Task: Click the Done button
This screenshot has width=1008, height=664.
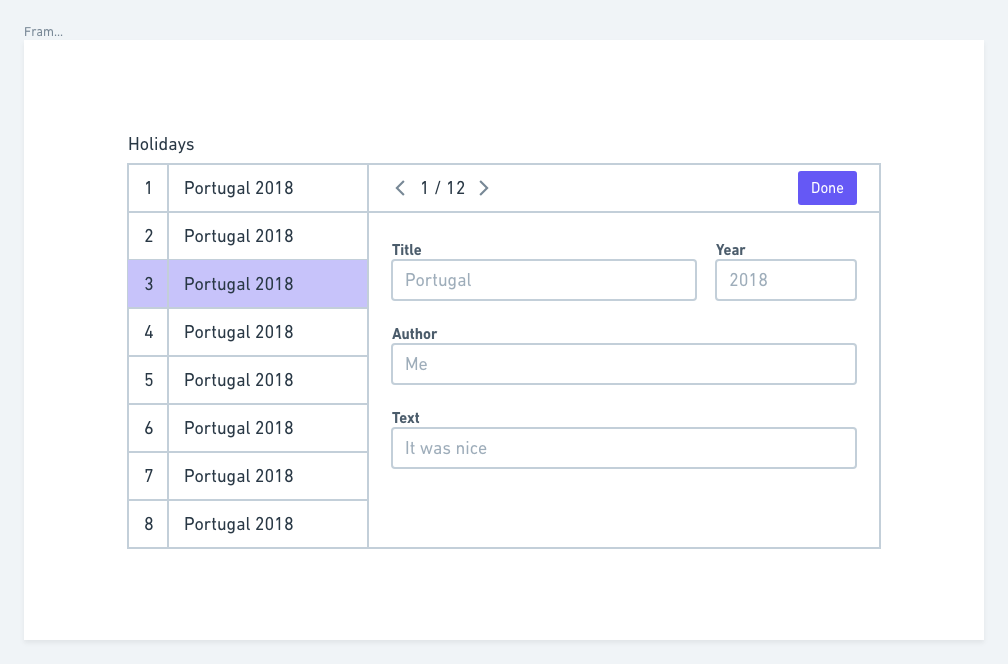Action: pyautogui.click(x=827, y=188)
